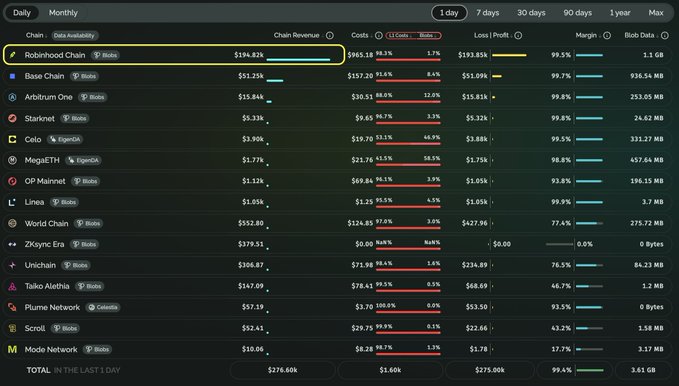Click the Mode Network yellow M logo

click(x=13, y=349)
